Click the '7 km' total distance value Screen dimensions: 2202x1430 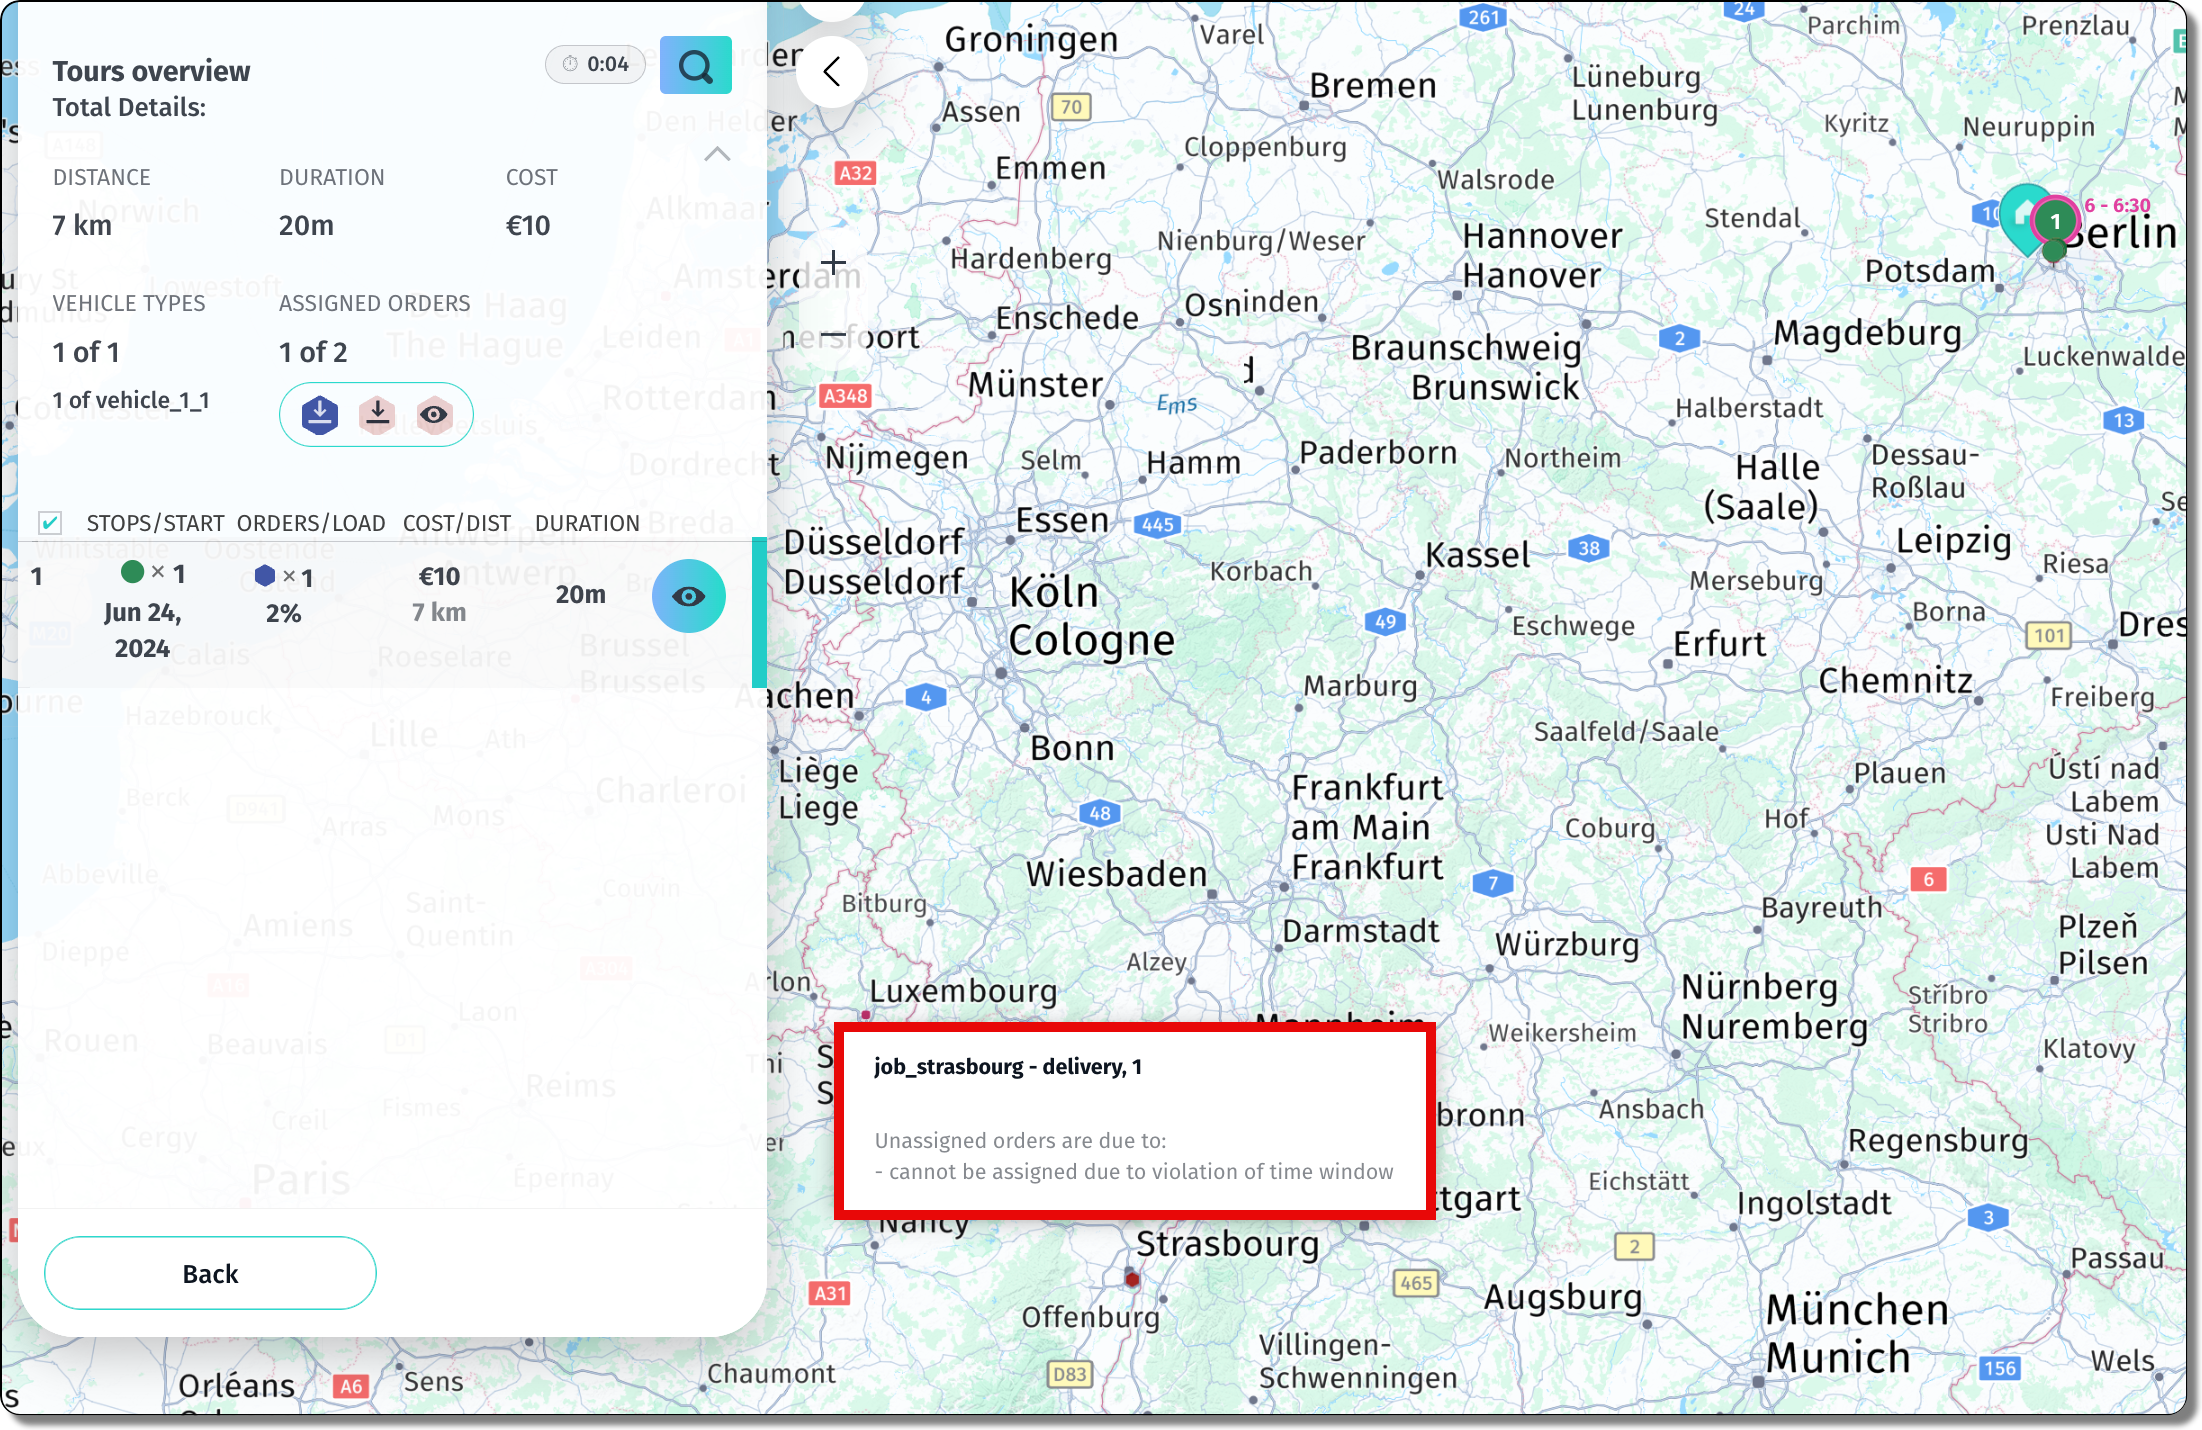click(82, 226)
